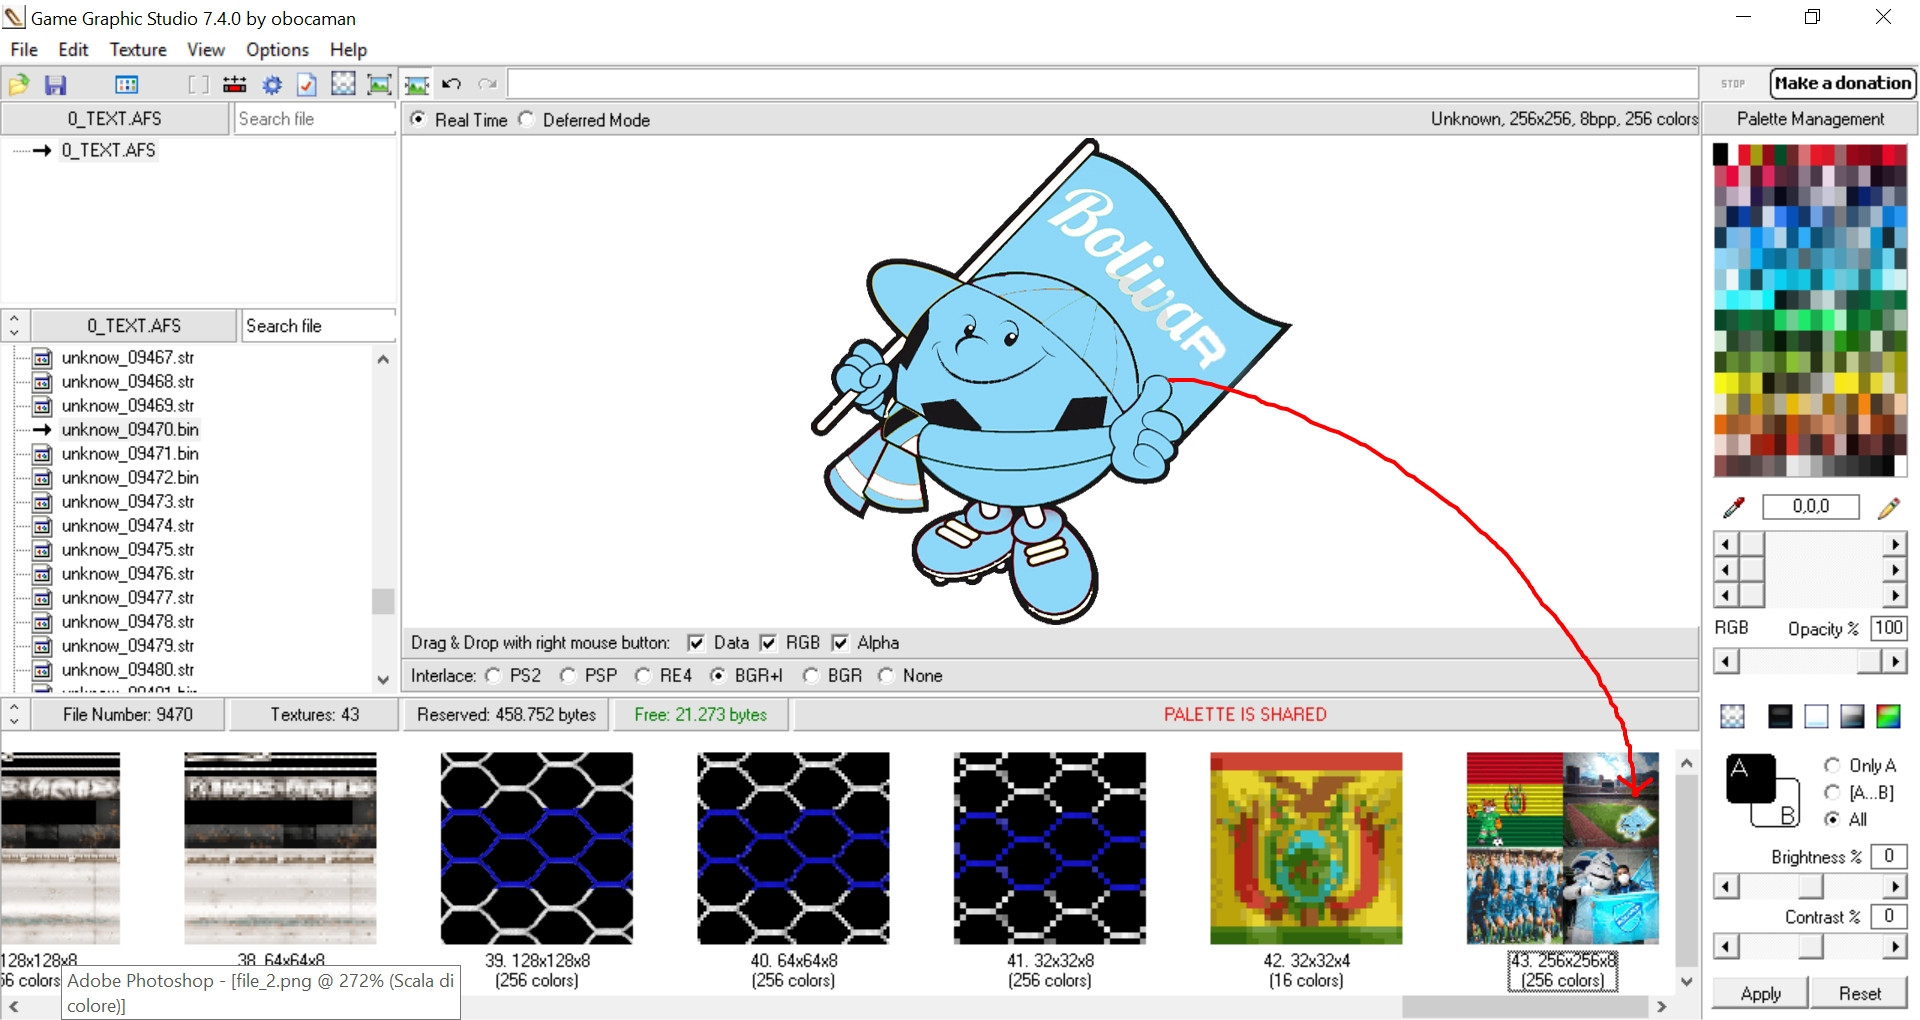Select unknow_09471.bin in the file list
Screen dimensions: 1920x1020
click(x=130, y=454)
